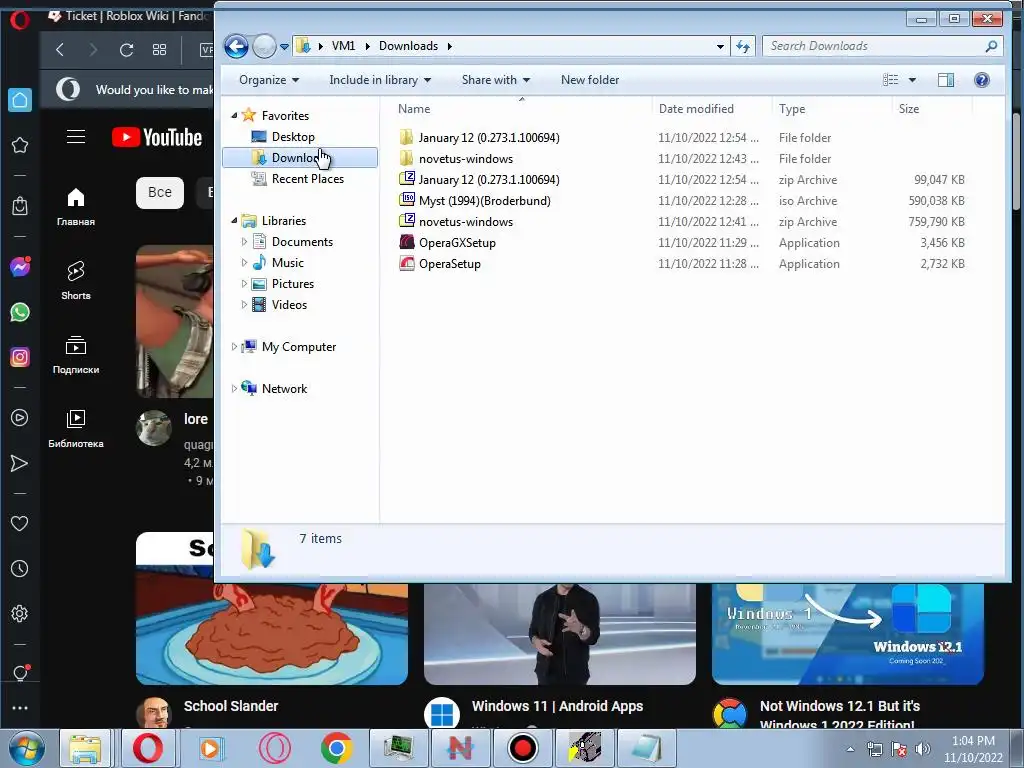Select the Myst (1994)(Broderbund) iso file

pos(485,200)
